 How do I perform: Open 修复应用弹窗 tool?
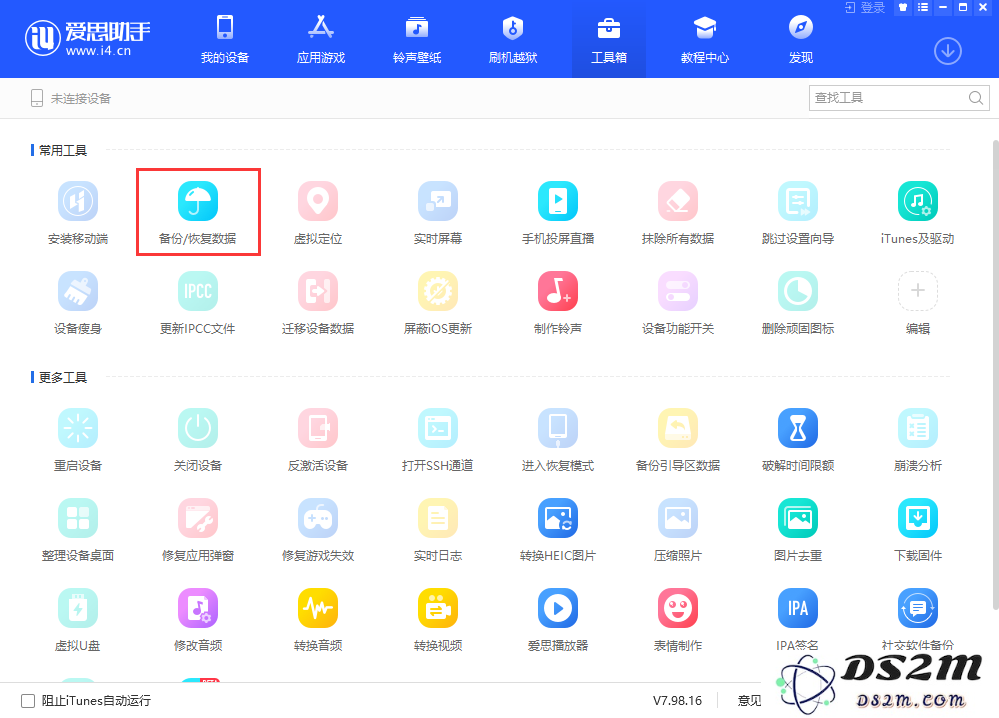click(198, 530)
